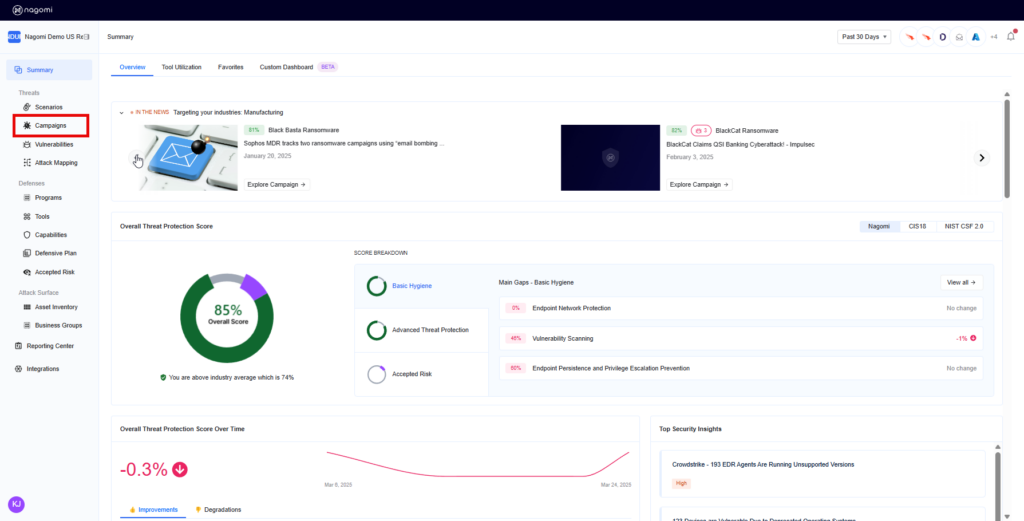Select Advanced Threat Protection in score breakdown

421,330
